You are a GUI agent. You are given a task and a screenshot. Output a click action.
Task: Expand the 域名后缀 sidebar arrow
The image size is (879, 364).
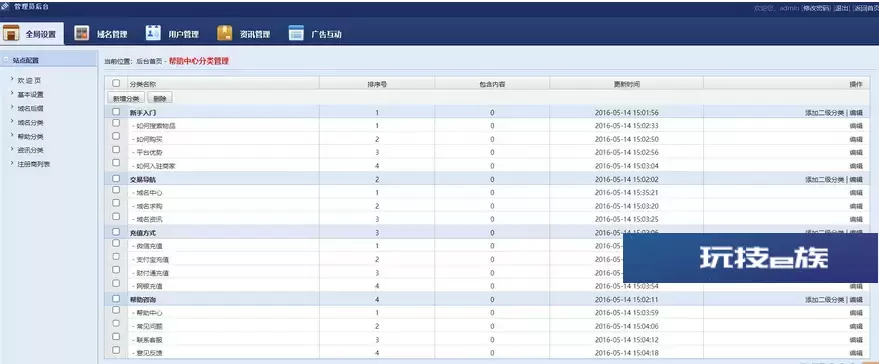pyautogui.click(x=12, y=108)
